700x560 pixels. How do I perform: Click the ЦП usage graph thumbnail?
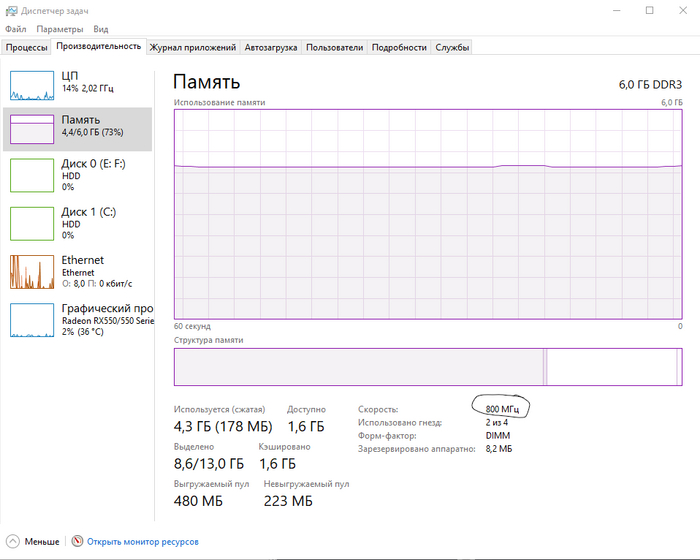pyautogui.click(x=32, y=85)
